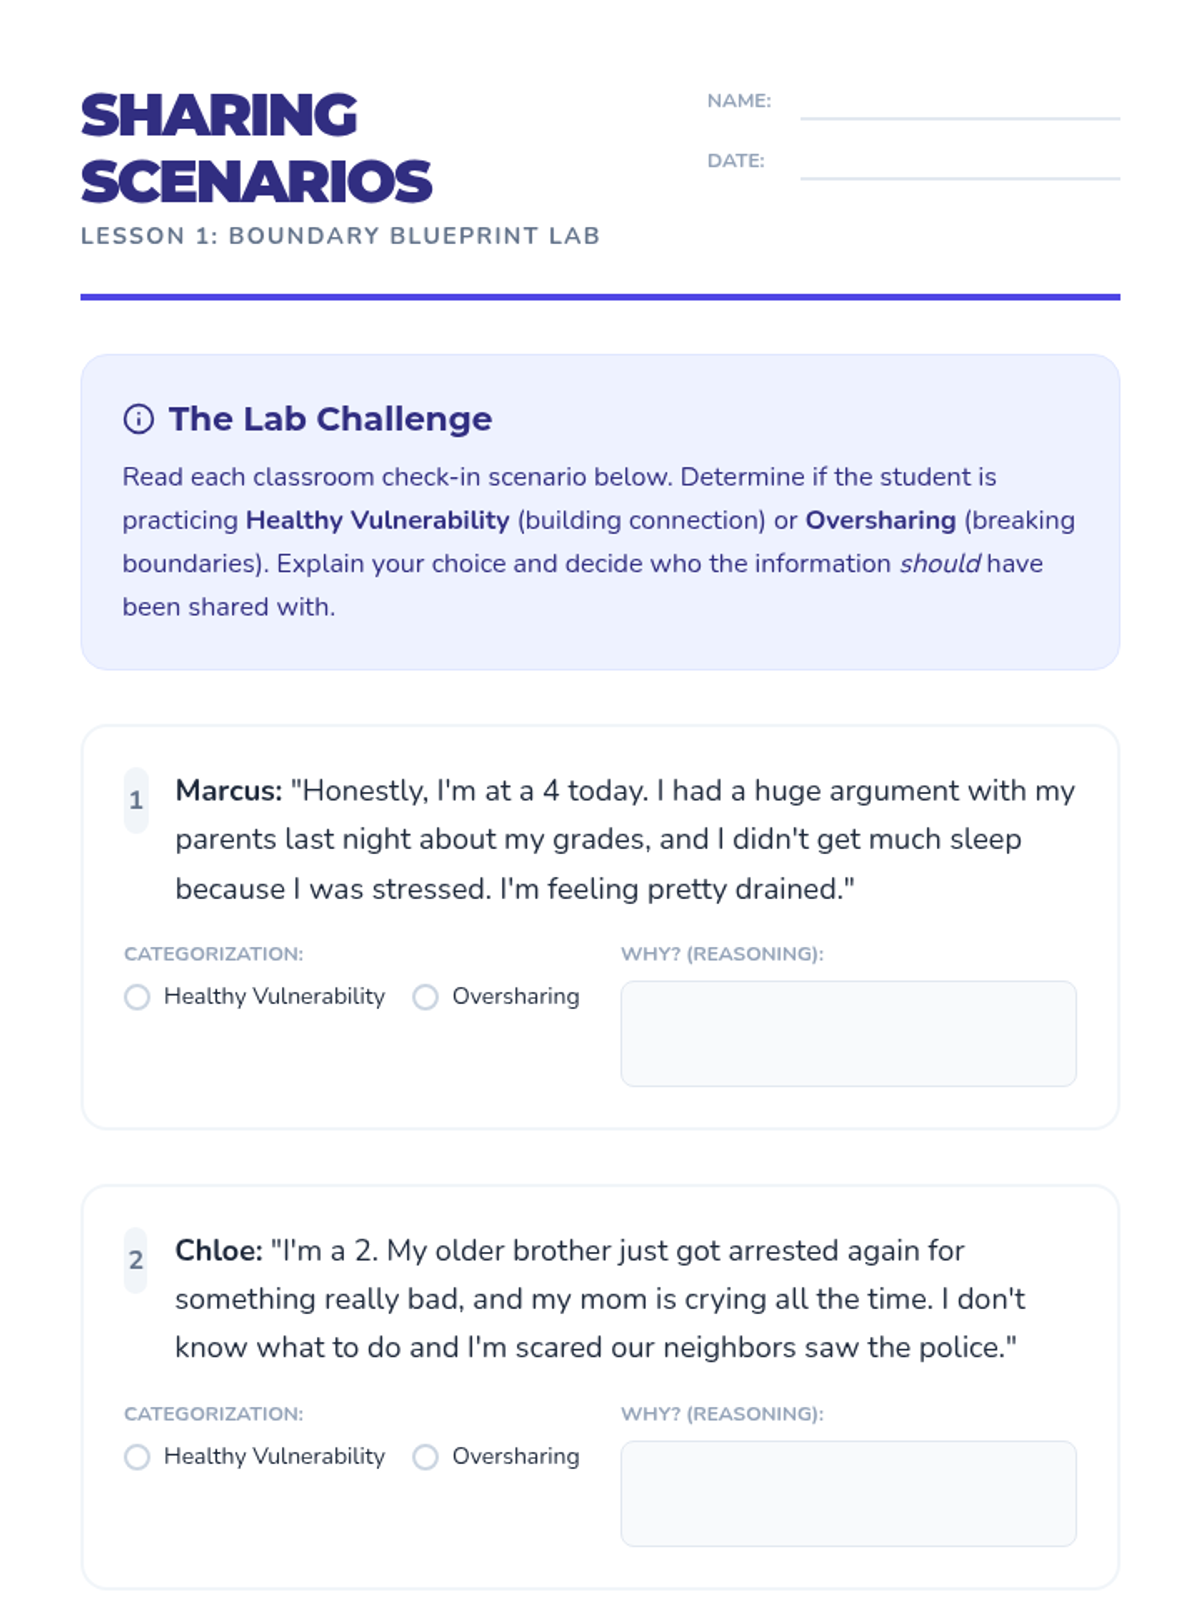Click the reasoning box for Chloe scenario
1200x1600 pixels.
pos(848,1493)
